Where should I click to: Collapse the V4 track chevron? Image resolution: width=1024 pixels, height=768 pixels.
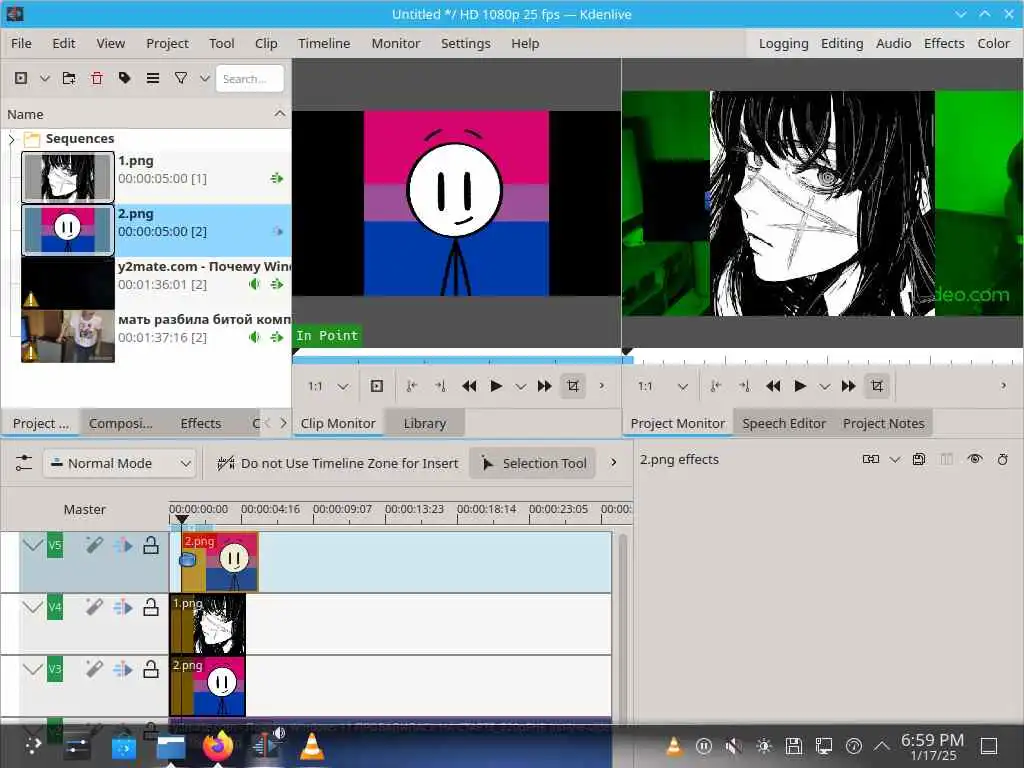(33, 607)
